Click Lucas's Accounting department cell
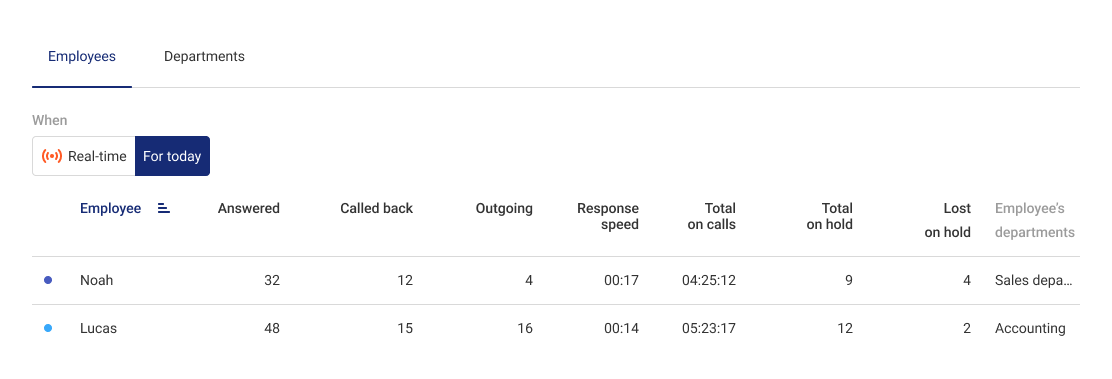Viewport: 1112px width, 379px height. [x=1030, y=329]
